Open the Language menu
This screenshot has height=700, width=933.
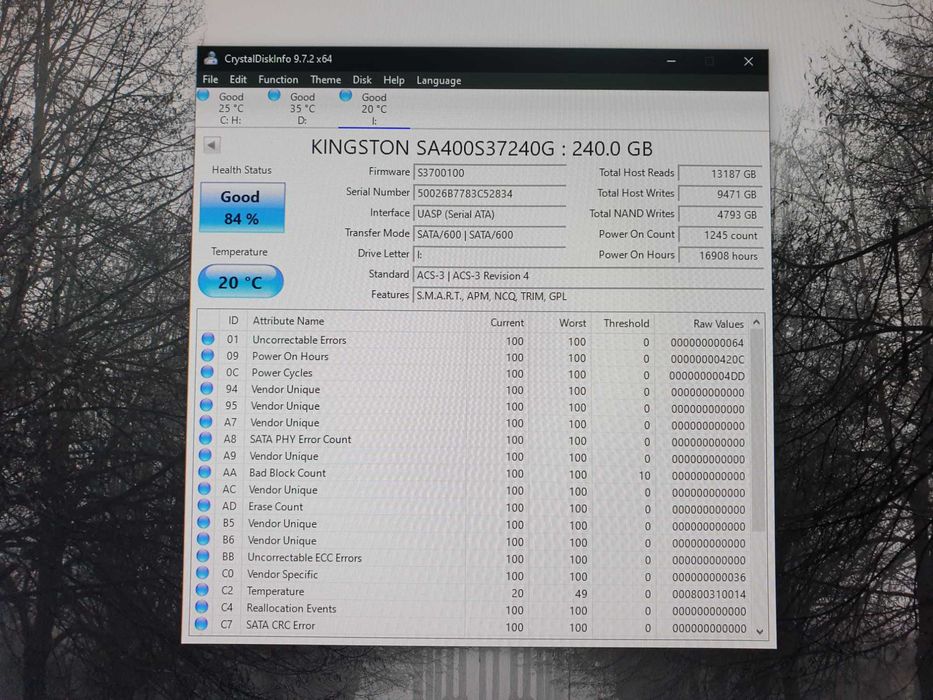pos(439,80)
